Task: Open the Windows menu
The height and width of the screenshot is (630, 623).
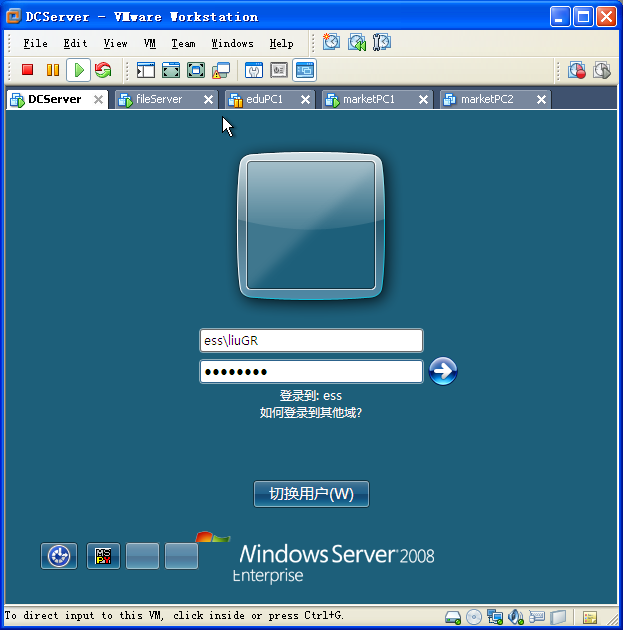Action: tap(232, 43)
